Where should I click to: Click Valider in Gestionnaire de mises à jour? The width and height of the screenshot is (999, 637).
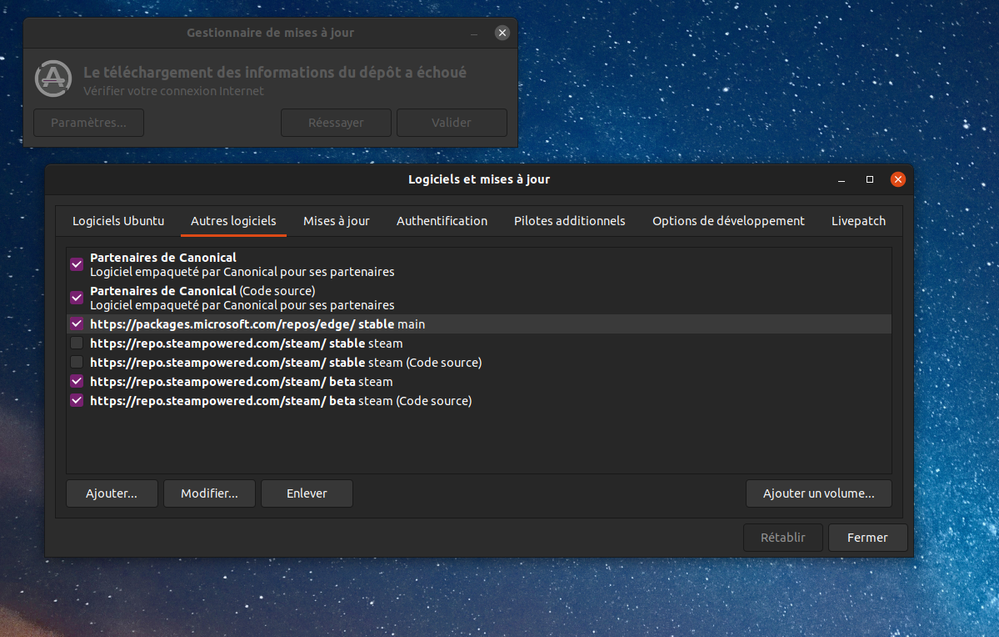point(452,122)
